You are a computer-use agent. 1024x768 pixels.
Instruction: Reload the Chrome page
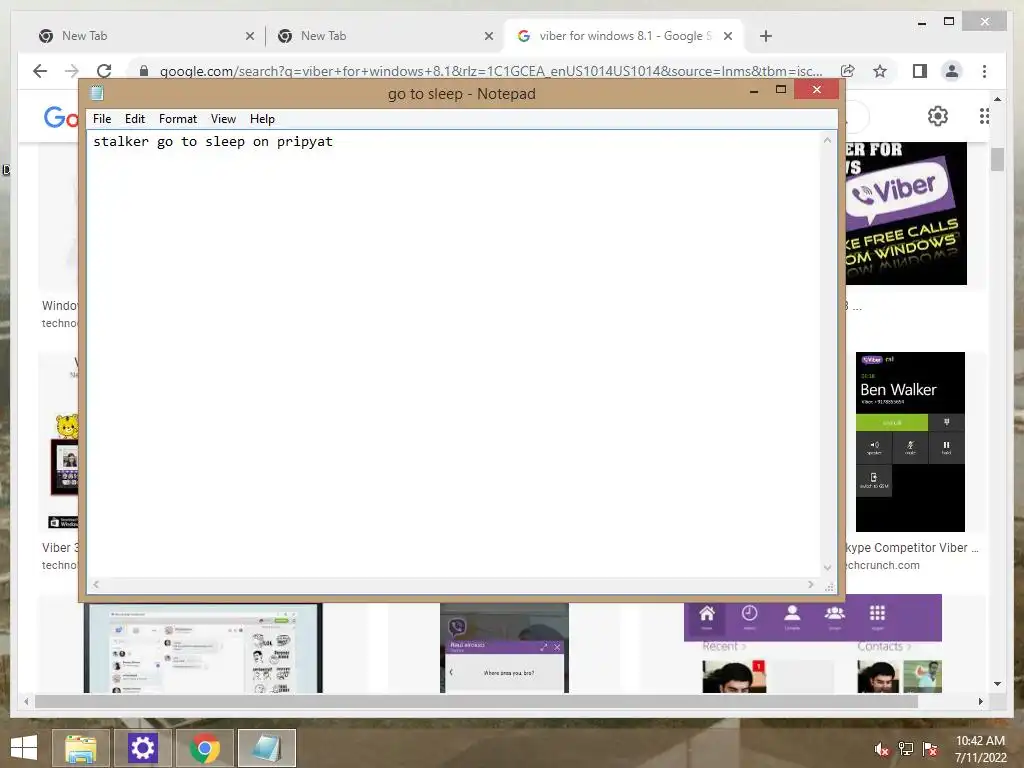point(104,71)
